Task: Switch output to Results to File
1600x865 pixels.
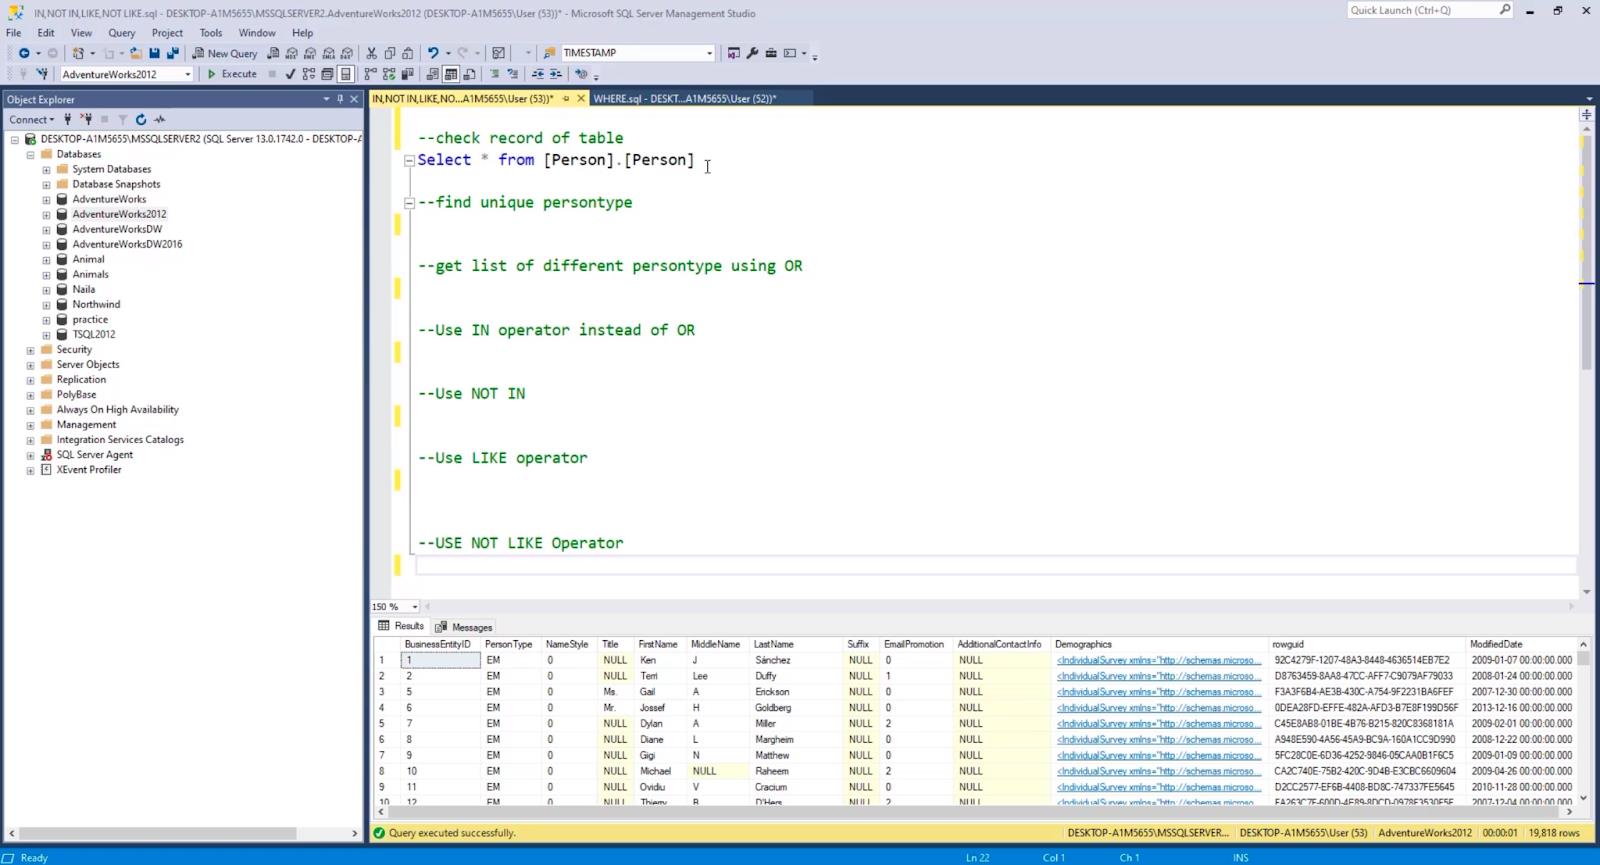Action: [x=469, y=74]
